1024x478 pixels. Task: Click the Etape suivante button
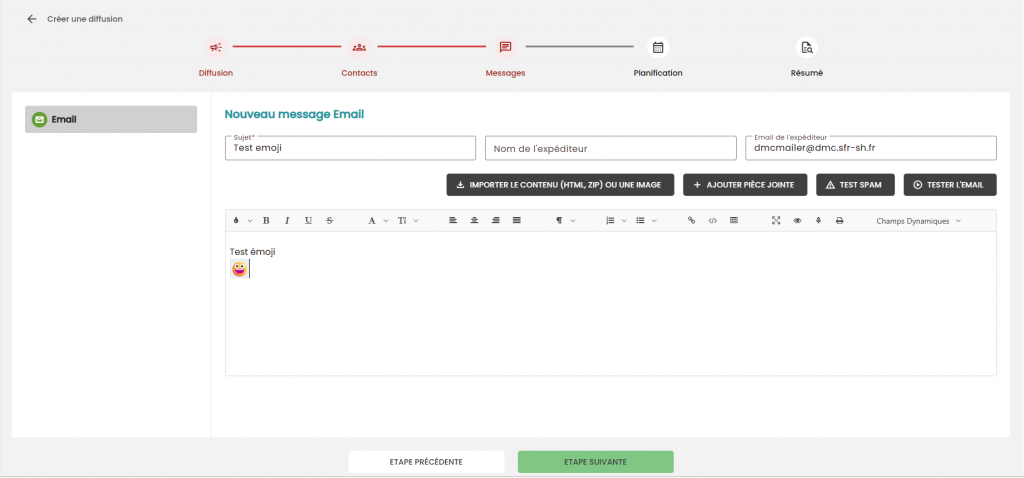596,462
